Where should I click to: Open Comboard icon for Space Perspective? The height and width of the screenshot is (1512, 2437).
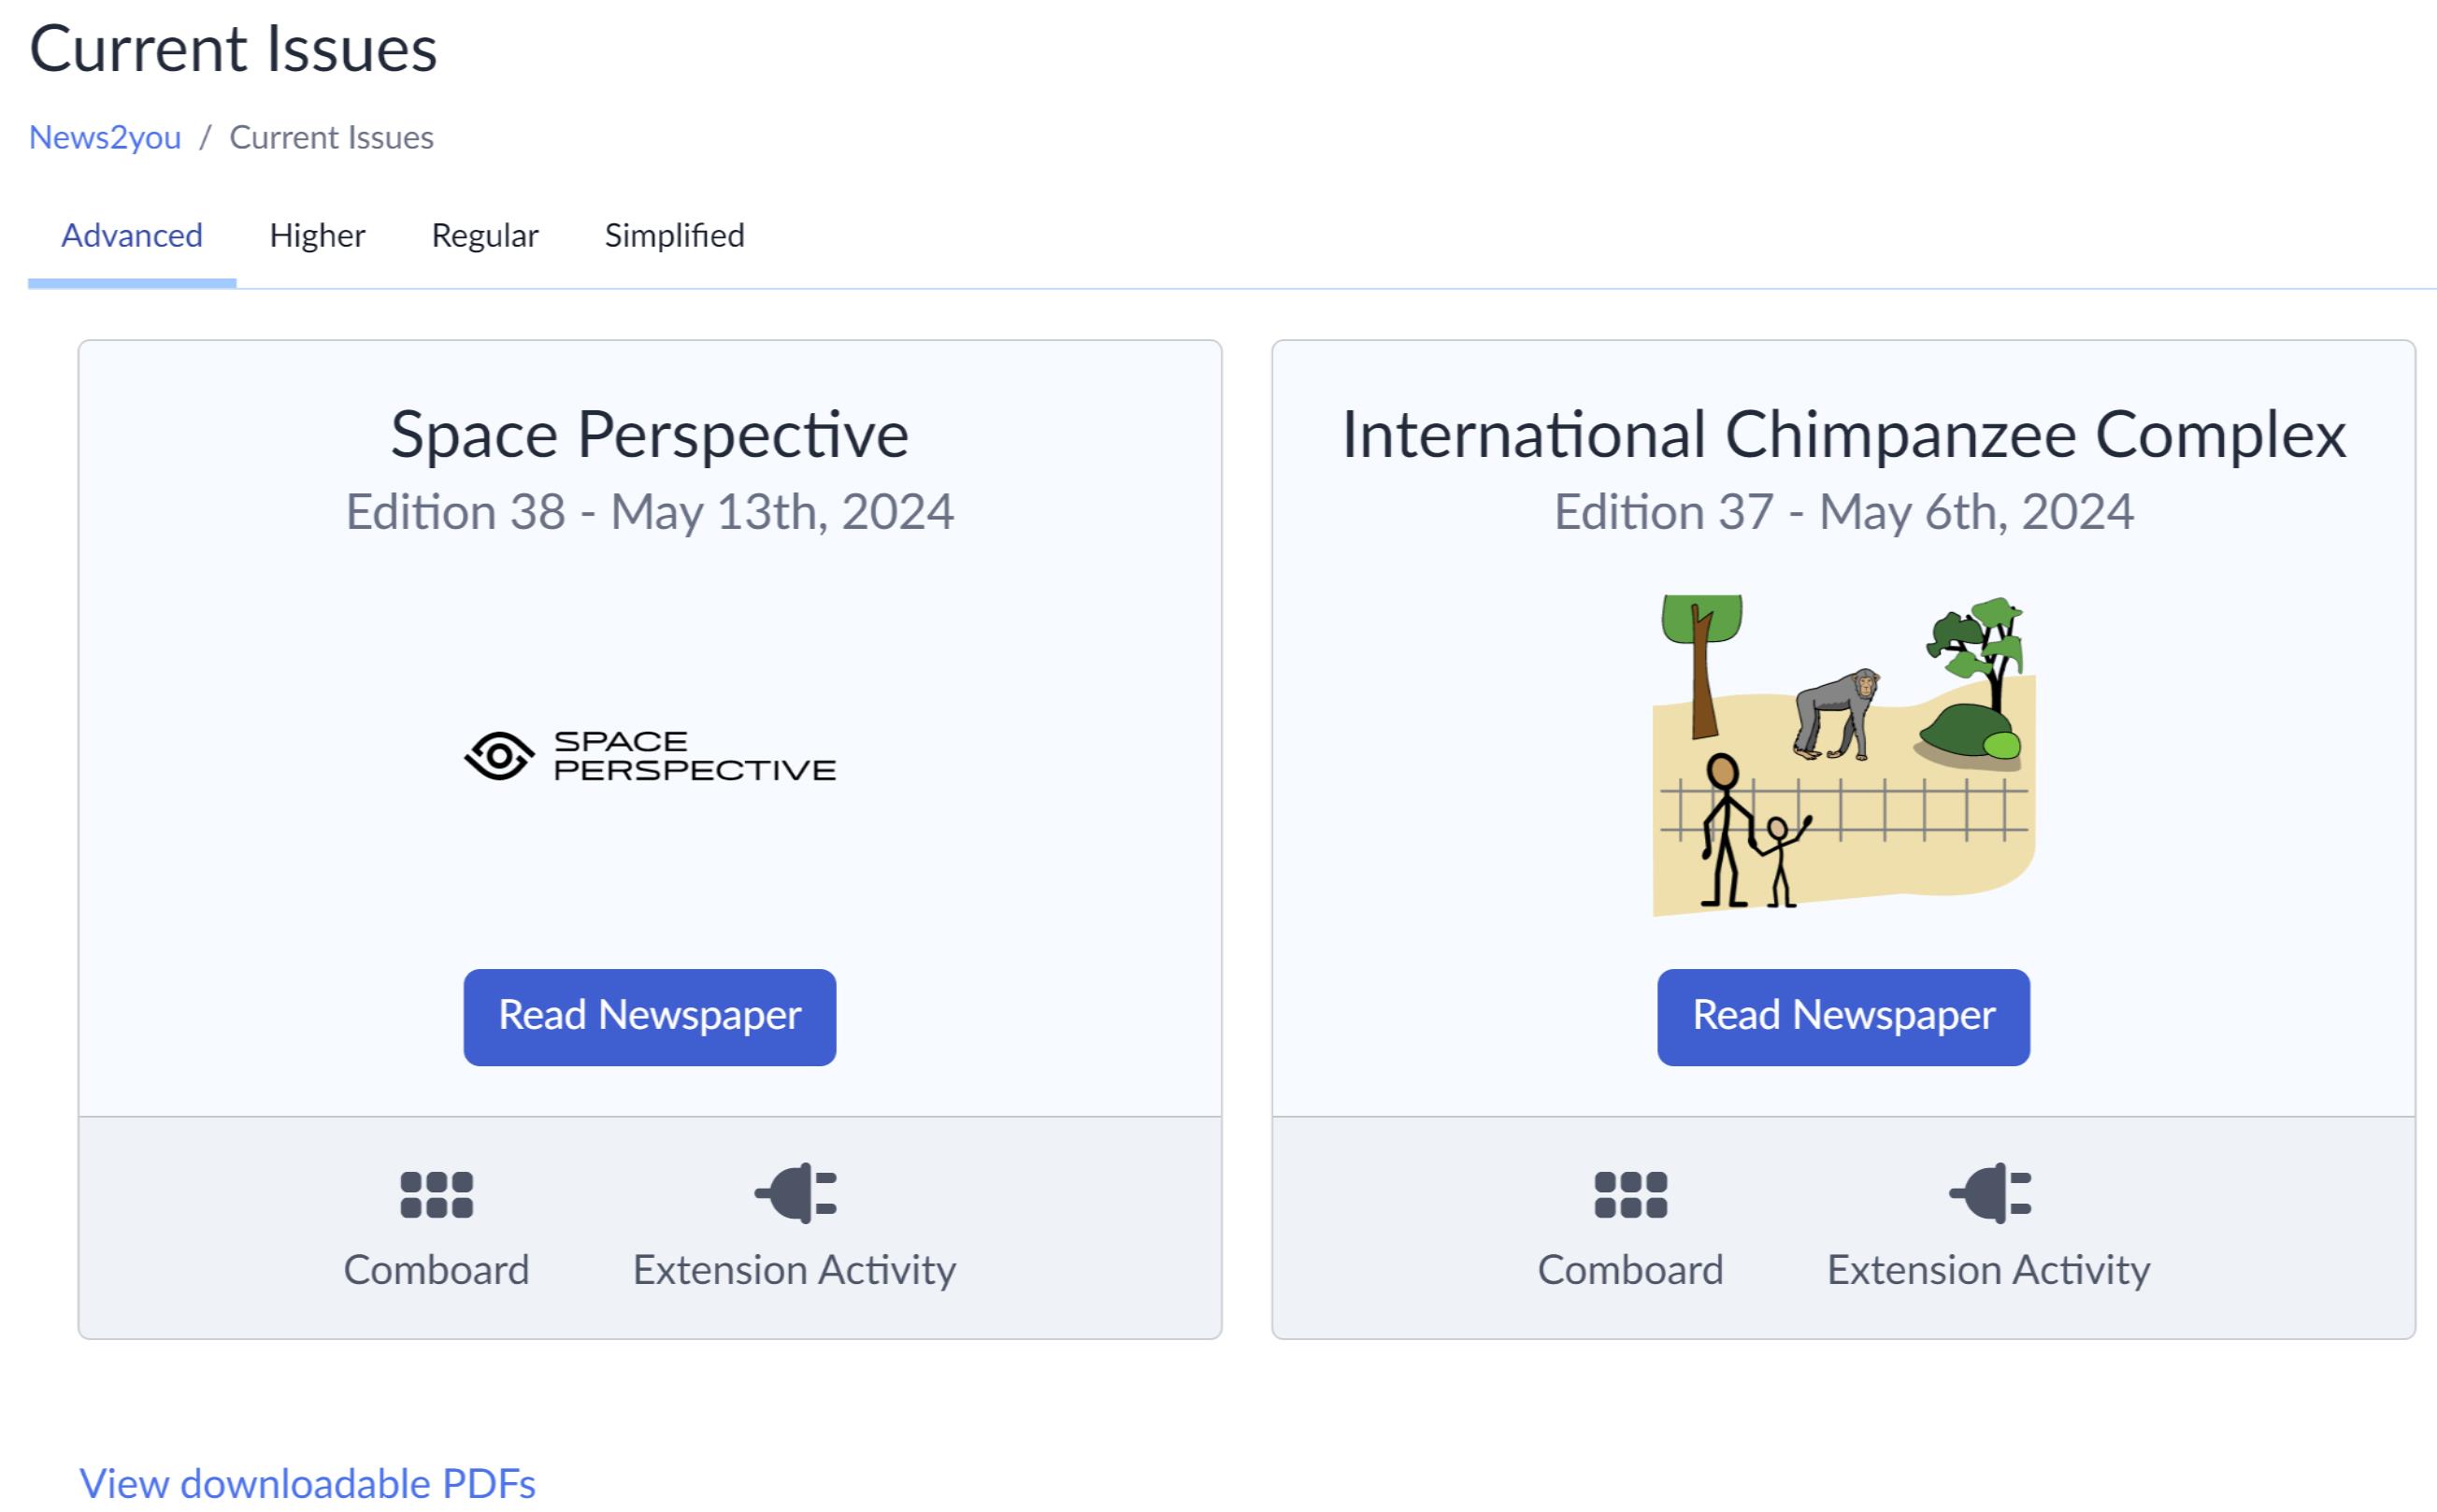436,1195
